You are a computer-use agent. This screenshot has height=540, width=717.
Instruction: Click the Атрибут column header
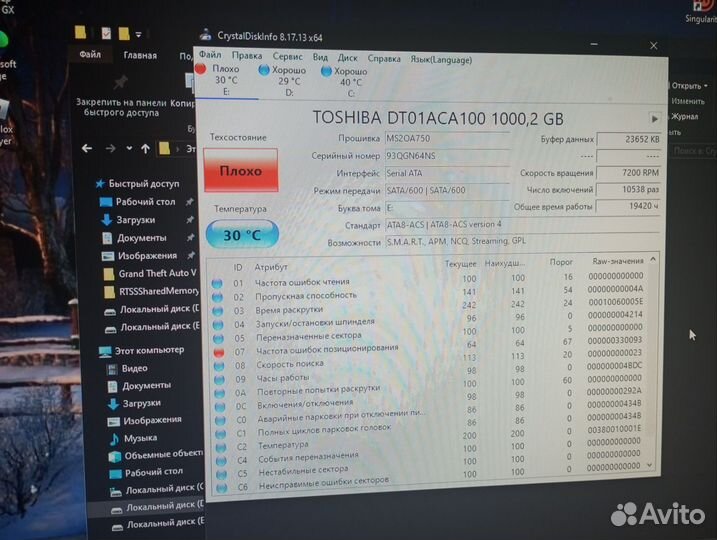coord(271,267)
